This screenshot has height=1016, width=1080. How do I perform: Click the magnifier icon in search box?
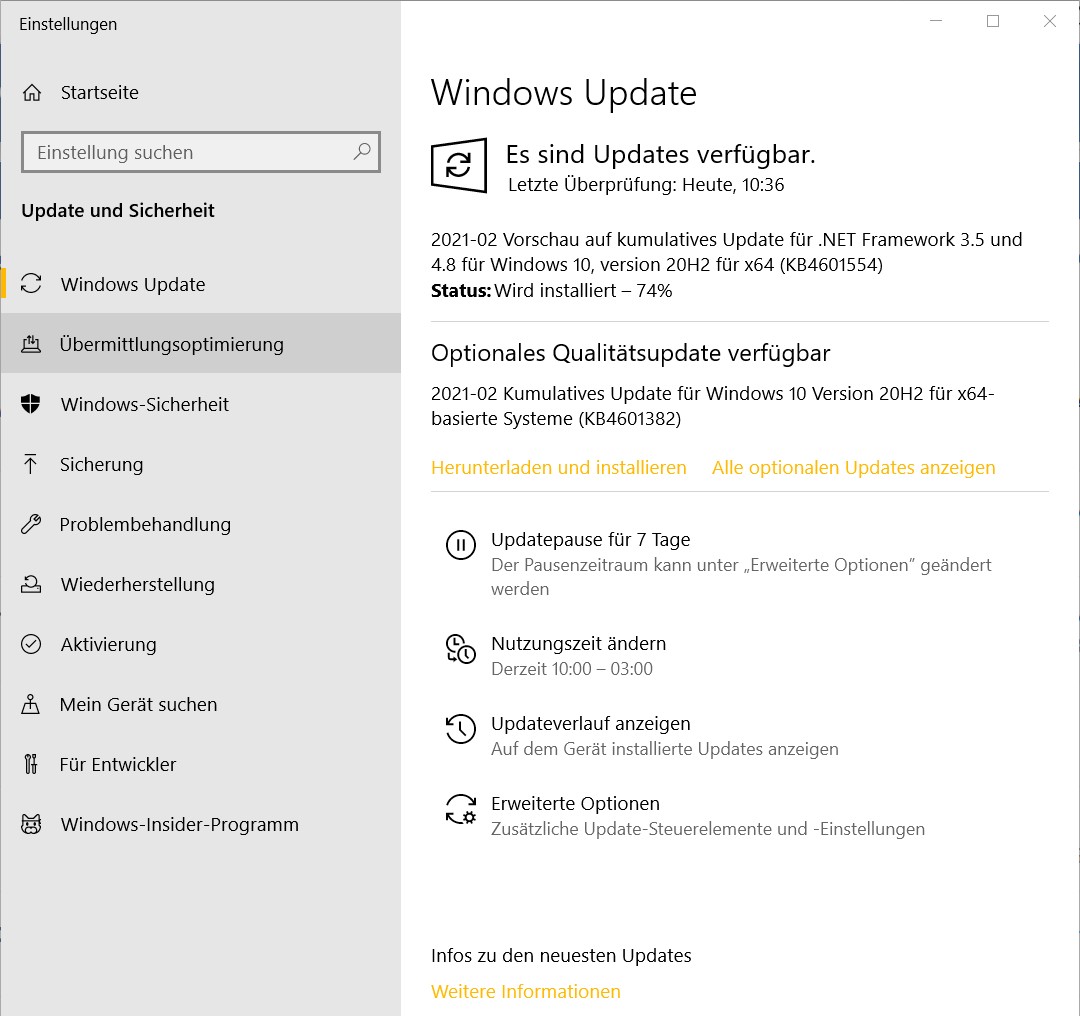click(362, 152)
